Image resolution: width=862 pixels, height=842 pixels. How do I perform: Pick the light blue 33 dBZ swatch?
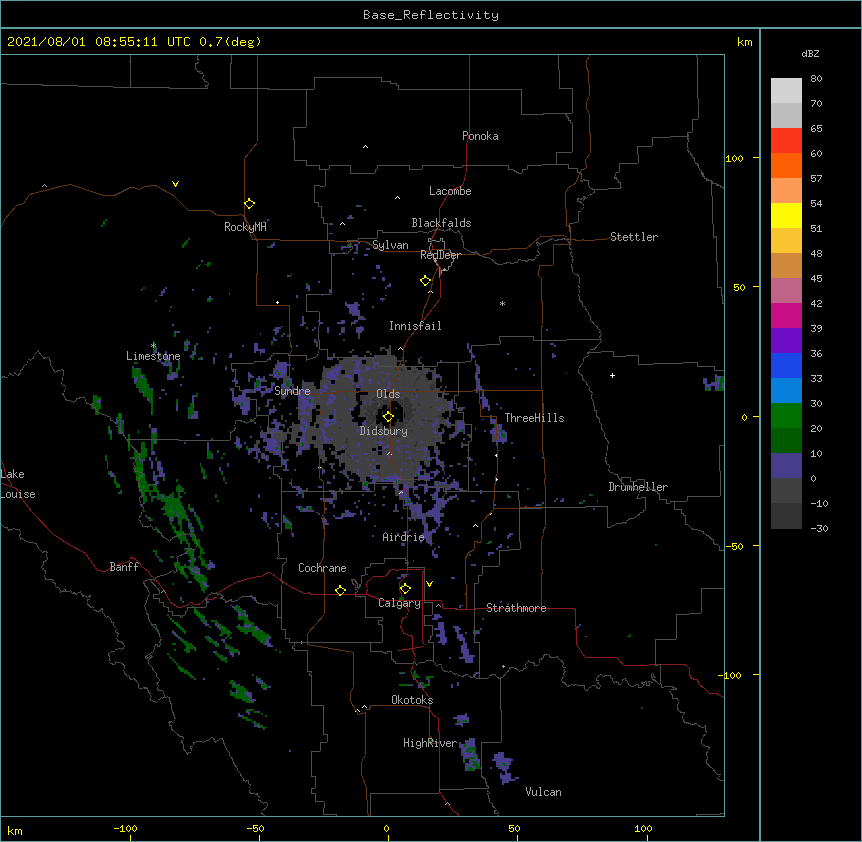click(x=786, y=391)
